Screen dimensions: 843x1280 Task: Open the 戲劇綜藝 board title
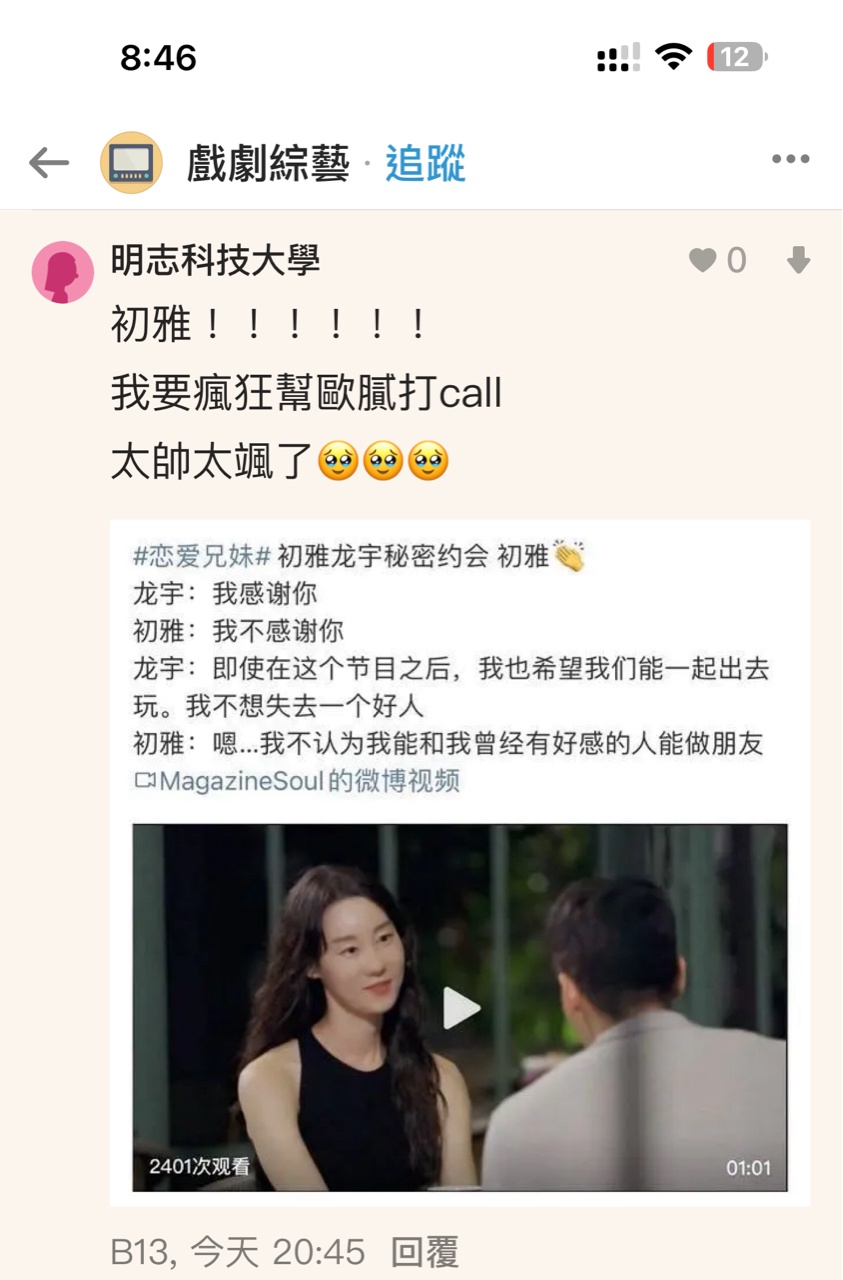268,163
